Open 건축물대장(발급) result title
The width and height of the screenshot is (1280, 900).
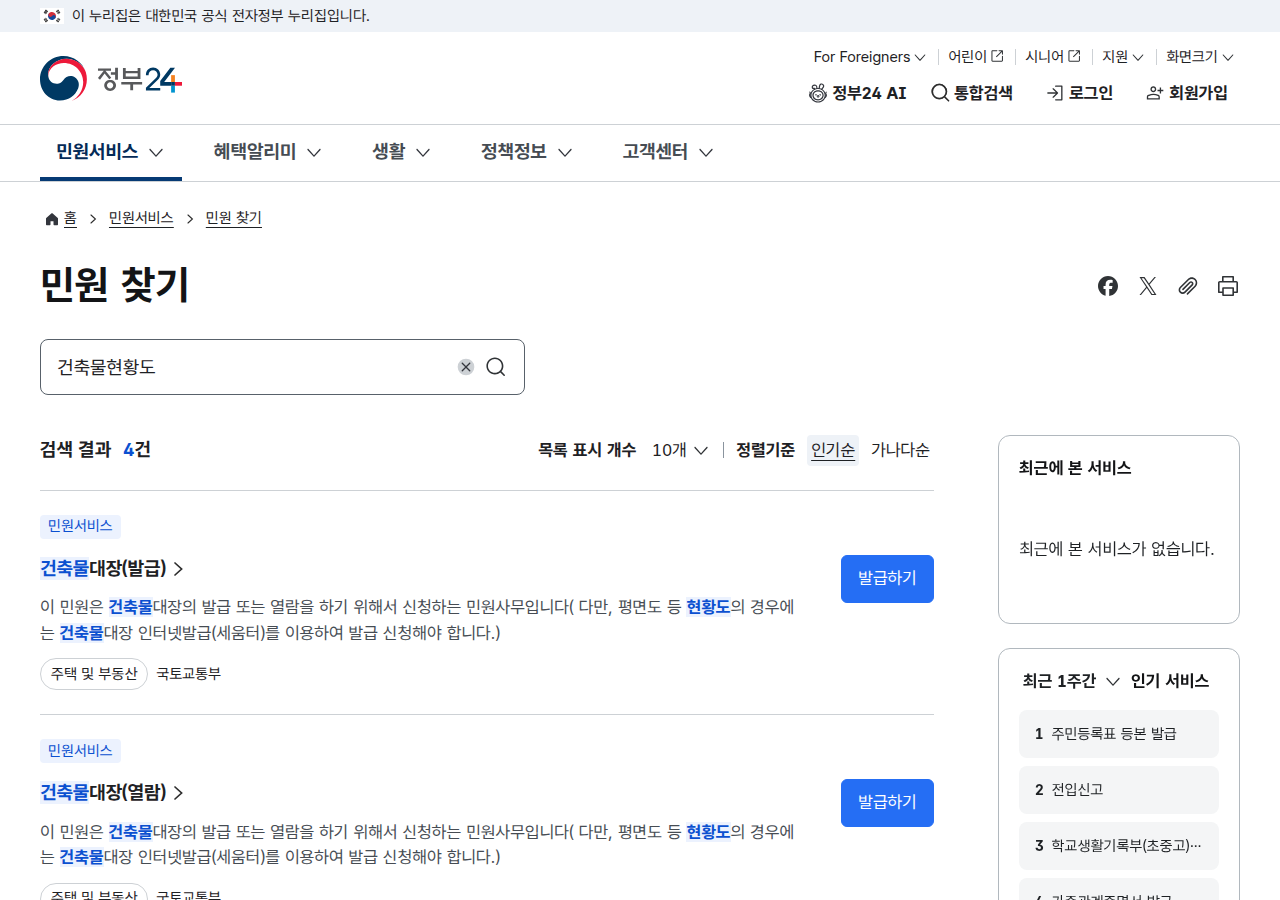pos(112,568)
